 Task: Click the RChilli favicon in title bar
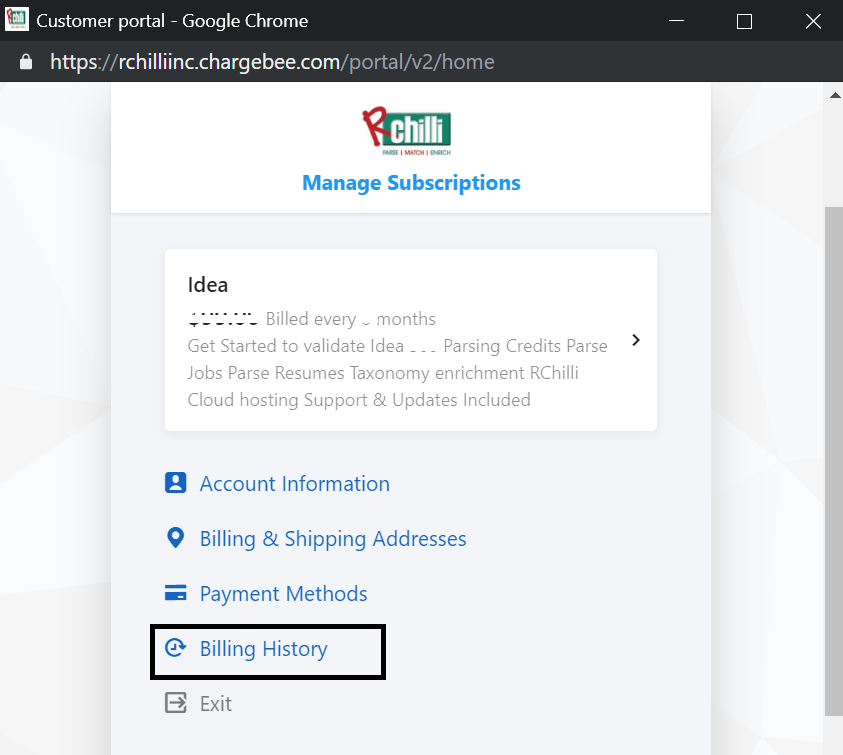click(17, 20)
